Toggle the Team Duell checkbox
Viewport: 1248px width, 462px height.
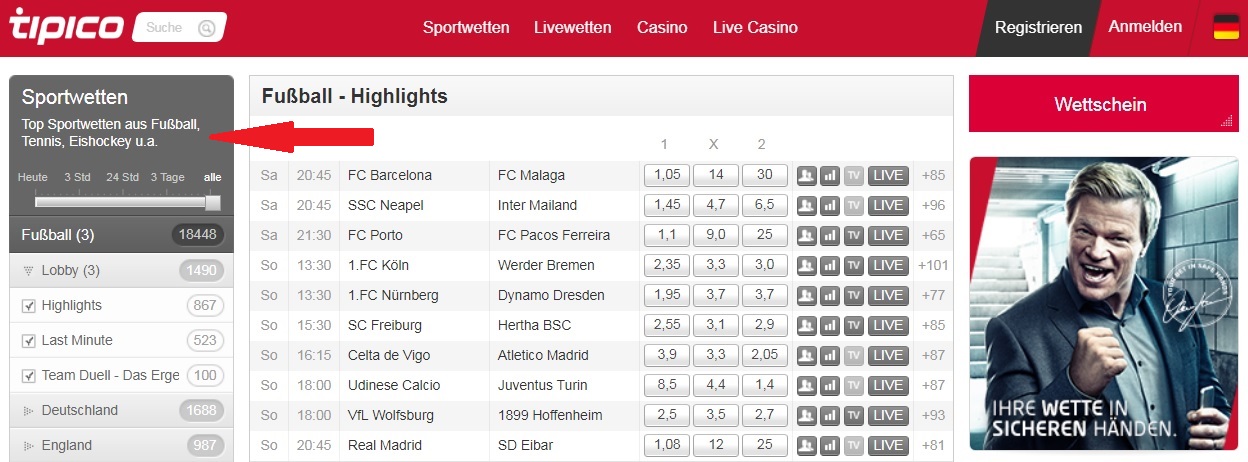(28, 376)
